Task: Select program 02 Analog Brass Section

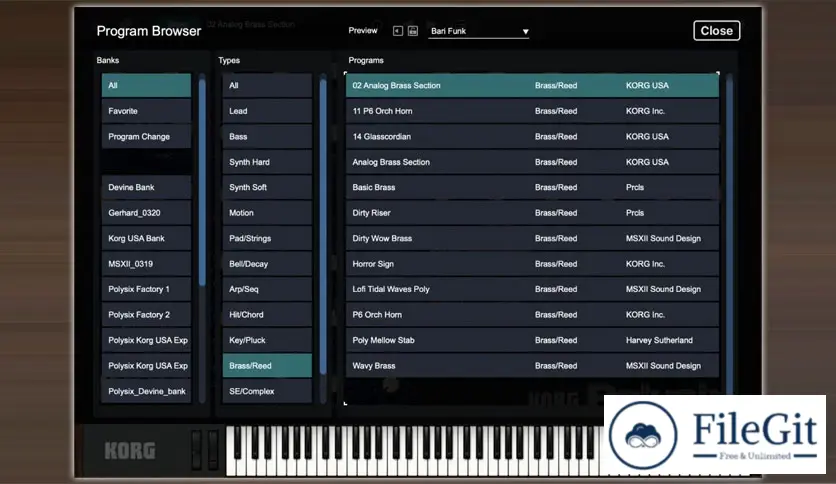Action: (532, 85)
